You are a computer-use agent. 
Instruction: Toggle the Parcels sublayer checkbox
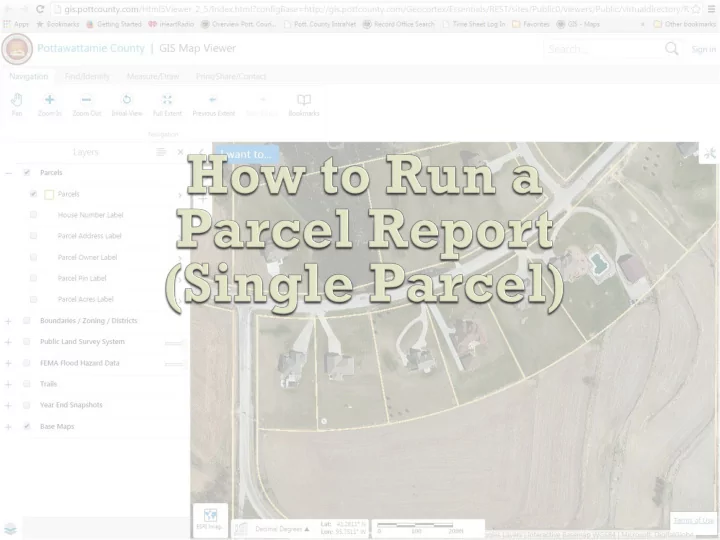click(33, 194)
